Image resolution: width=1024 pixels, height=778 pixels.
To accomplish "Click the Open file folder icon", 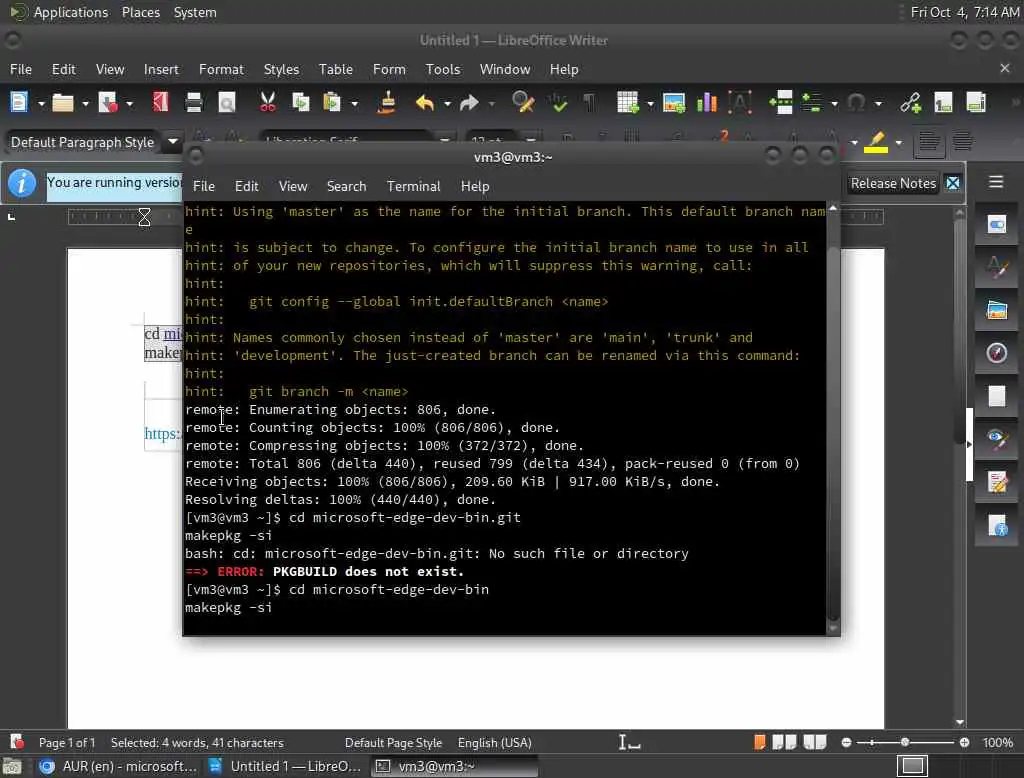I will (63, 103).
